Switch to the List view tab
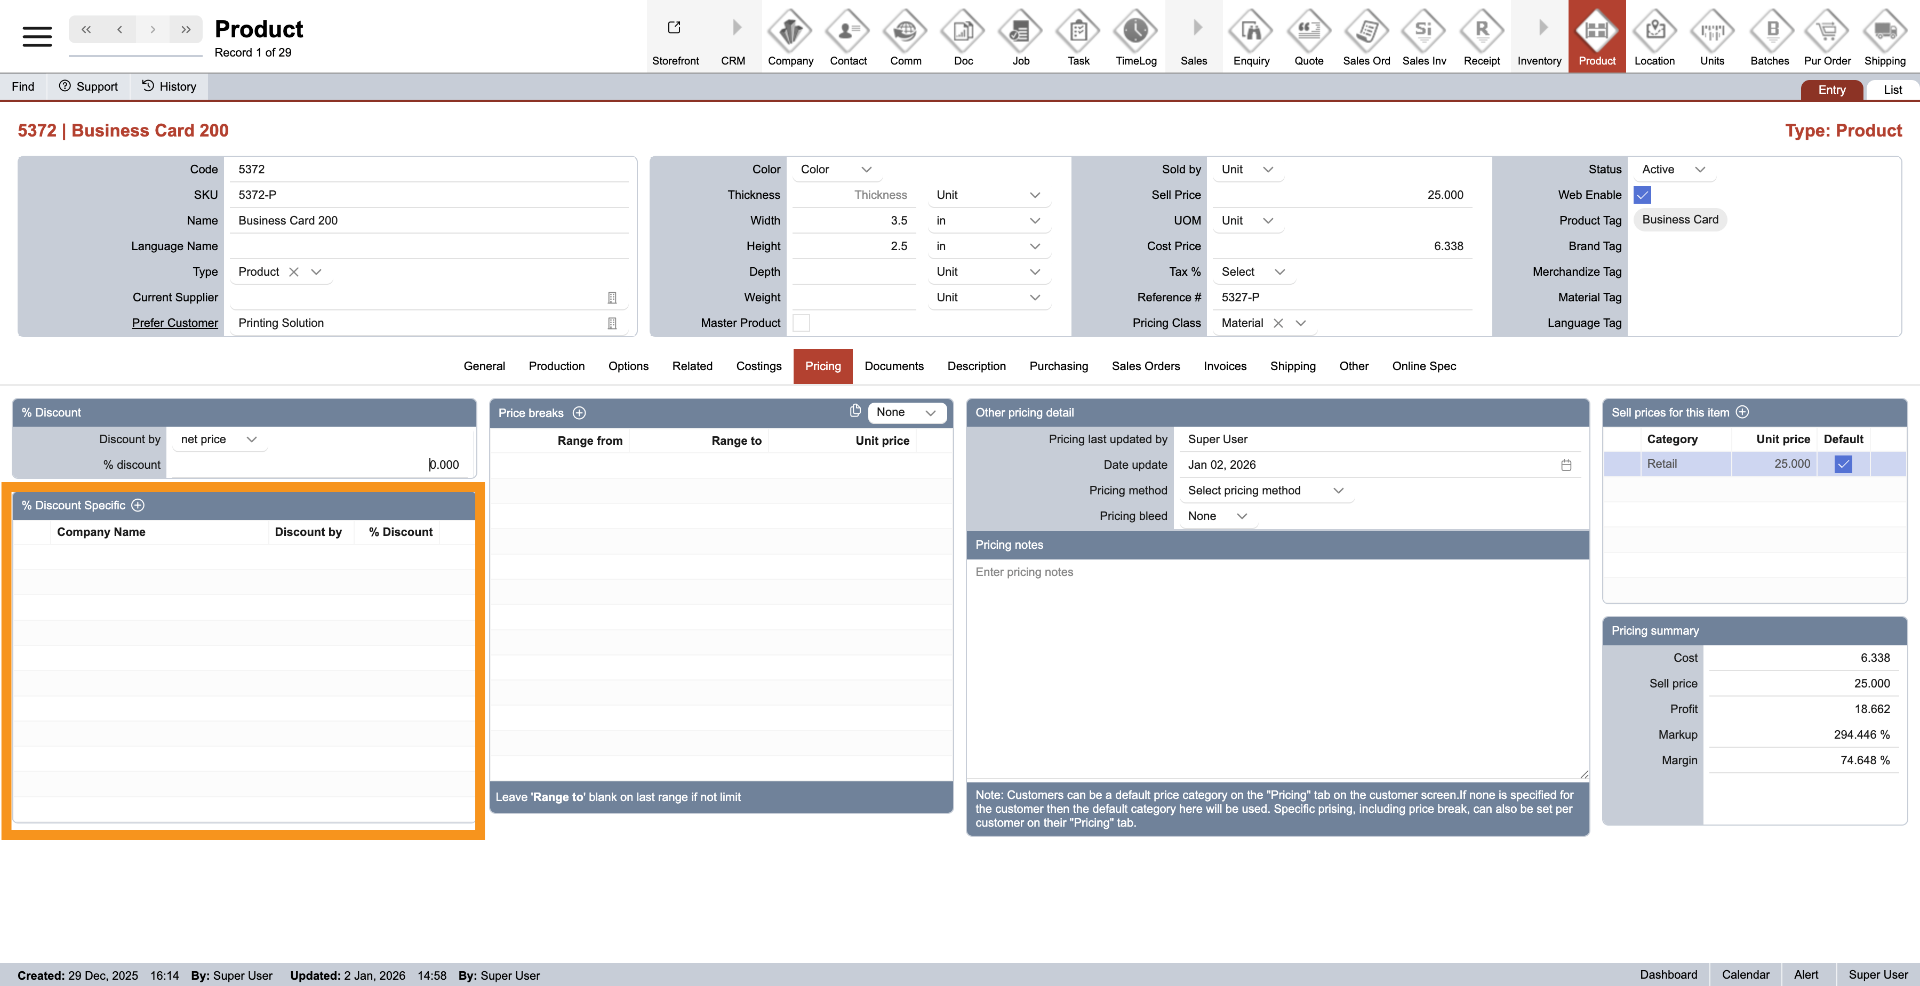The image size is (1920, 986). pos(1892,90)
